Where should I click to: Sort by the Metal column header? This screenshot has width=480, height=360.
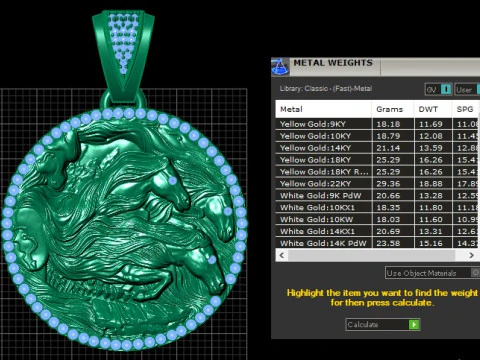[x=323, y=109]
